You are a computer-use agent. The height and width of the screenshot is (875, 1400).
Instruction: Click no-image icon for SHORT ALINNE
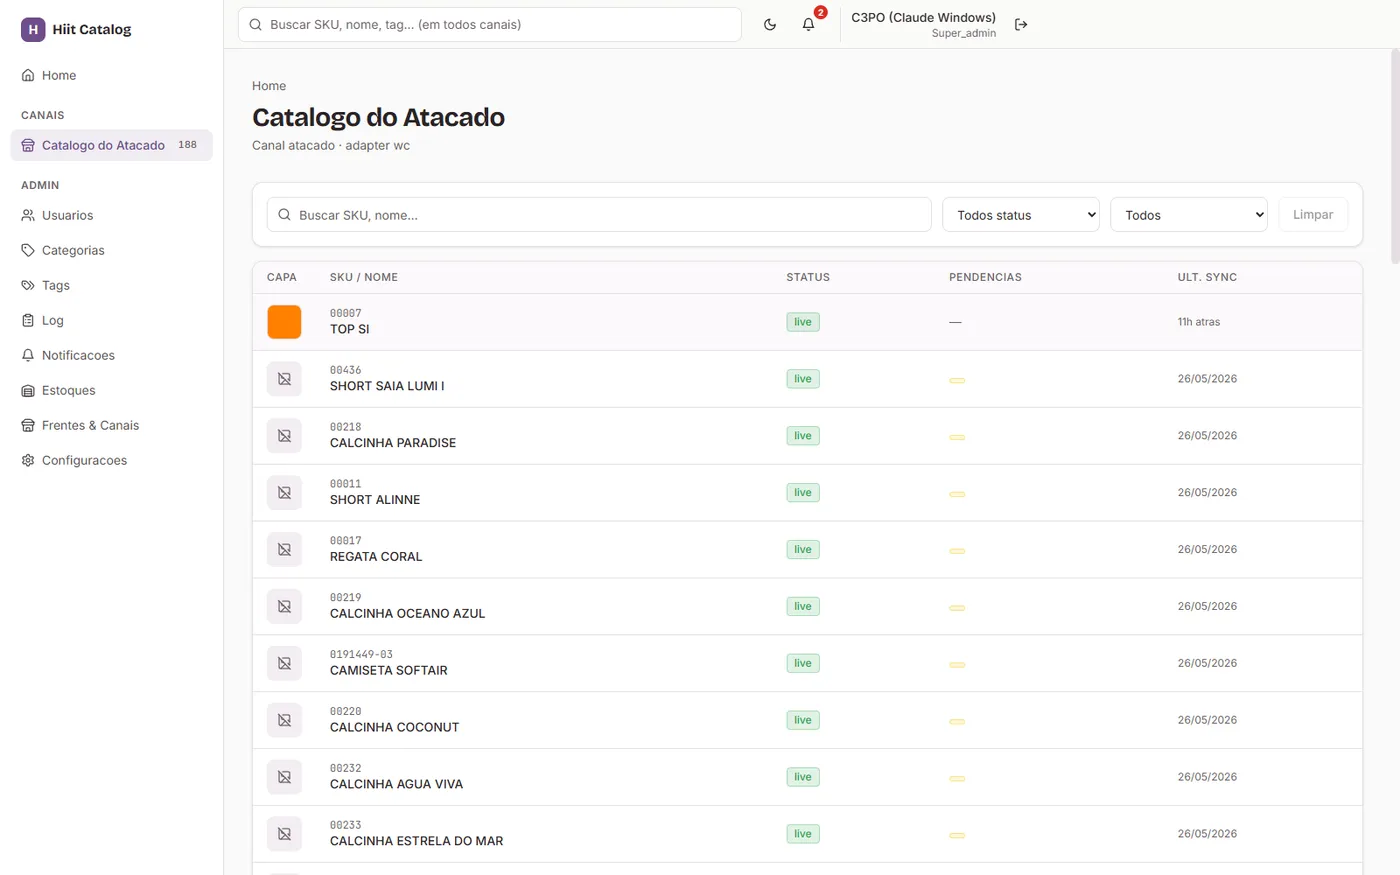[284, 493]
